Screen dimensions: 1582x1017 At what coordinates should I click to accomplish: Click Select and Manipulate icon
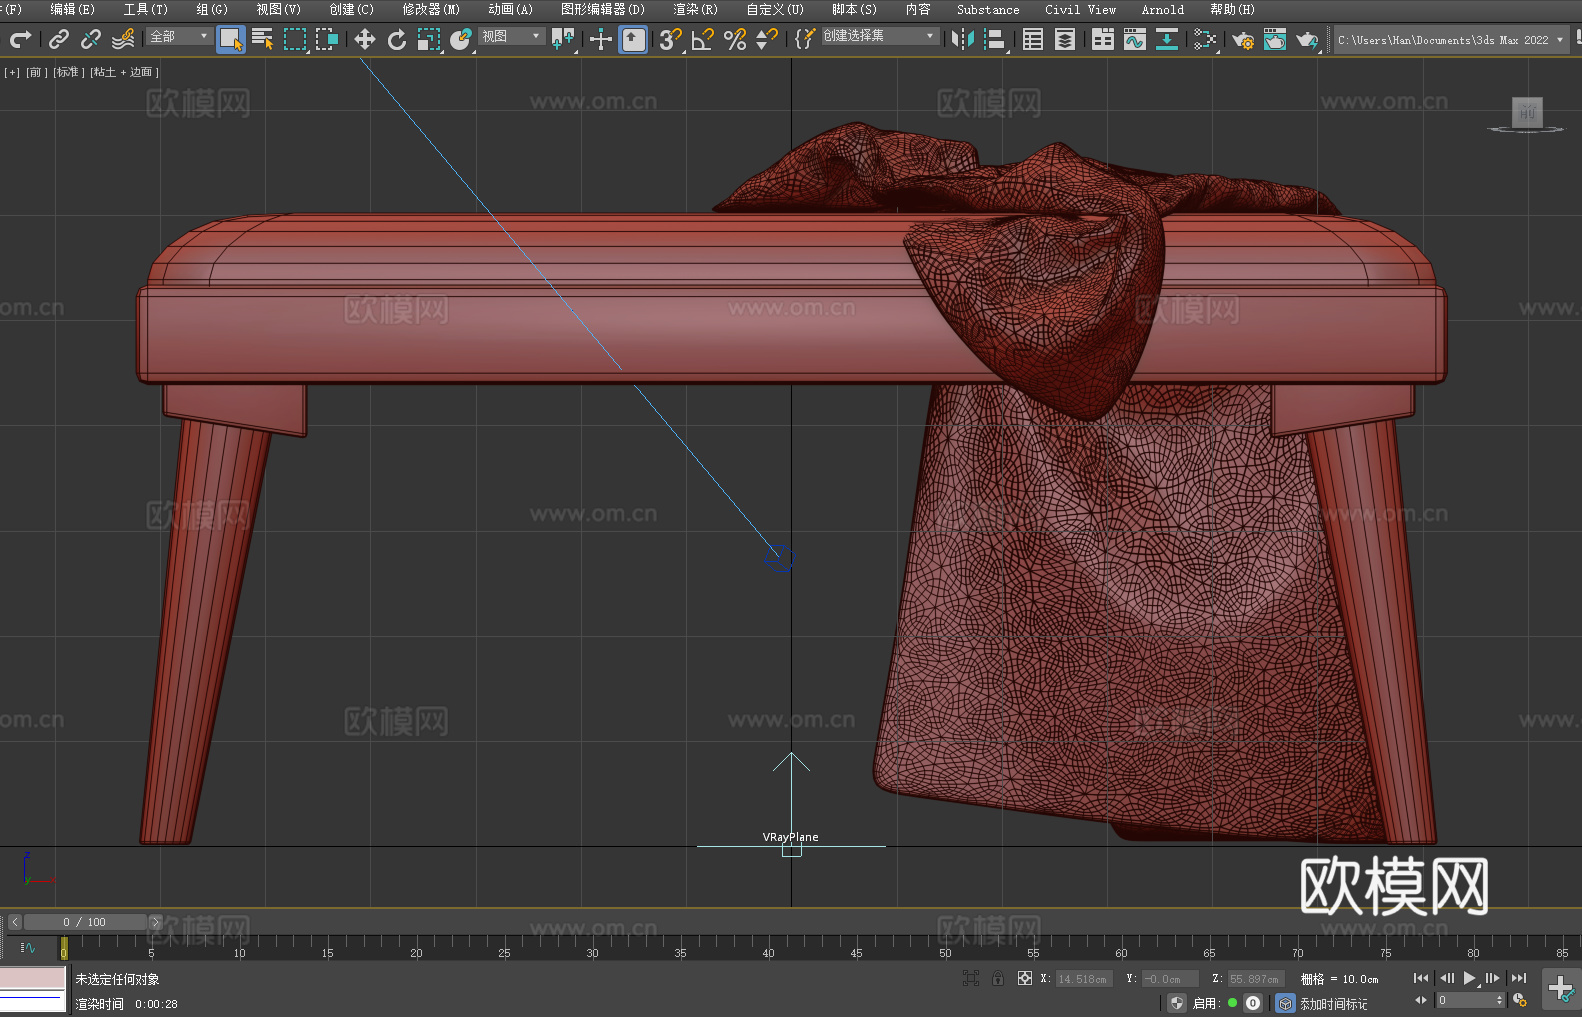point(601,39)
